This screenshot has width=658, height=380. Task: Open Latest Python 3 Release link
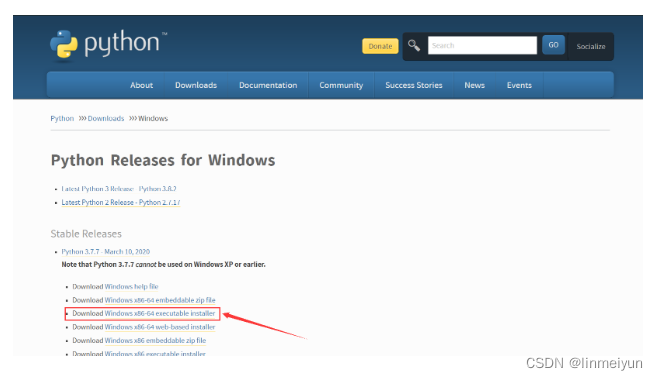(x=119, y=189)
